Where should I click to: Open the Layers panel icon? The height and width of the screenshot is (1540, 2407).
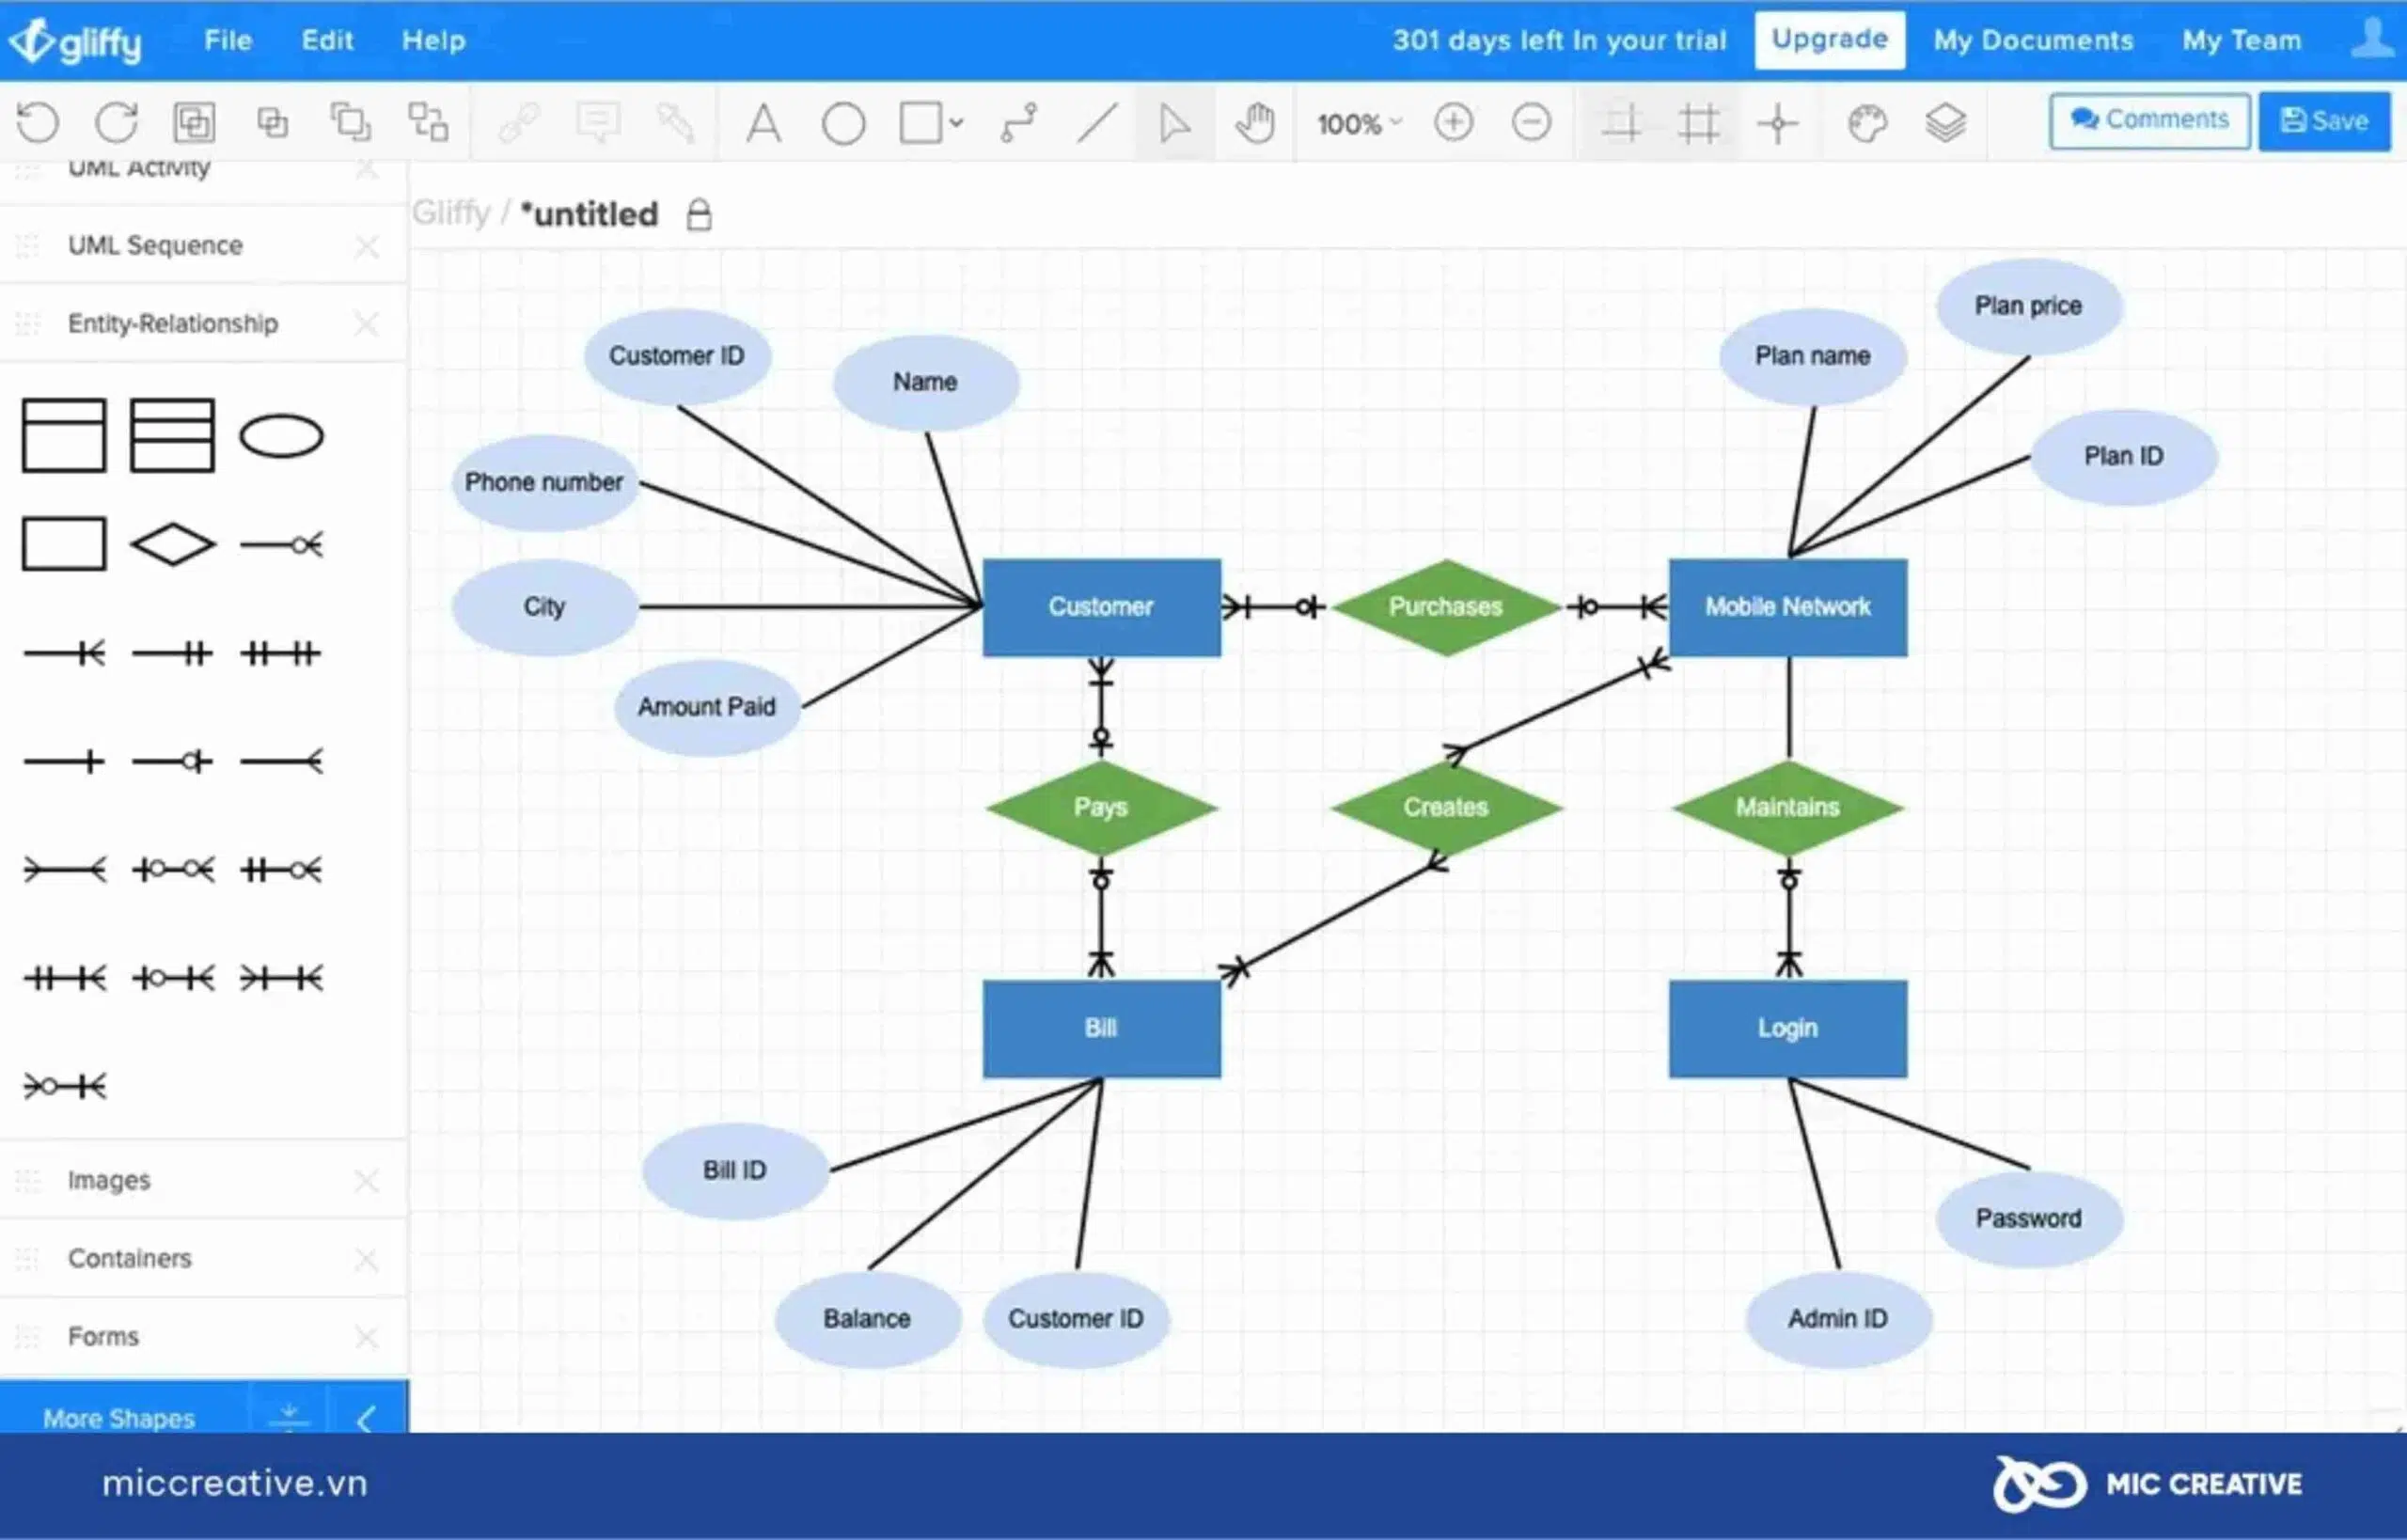[1945, 123]
